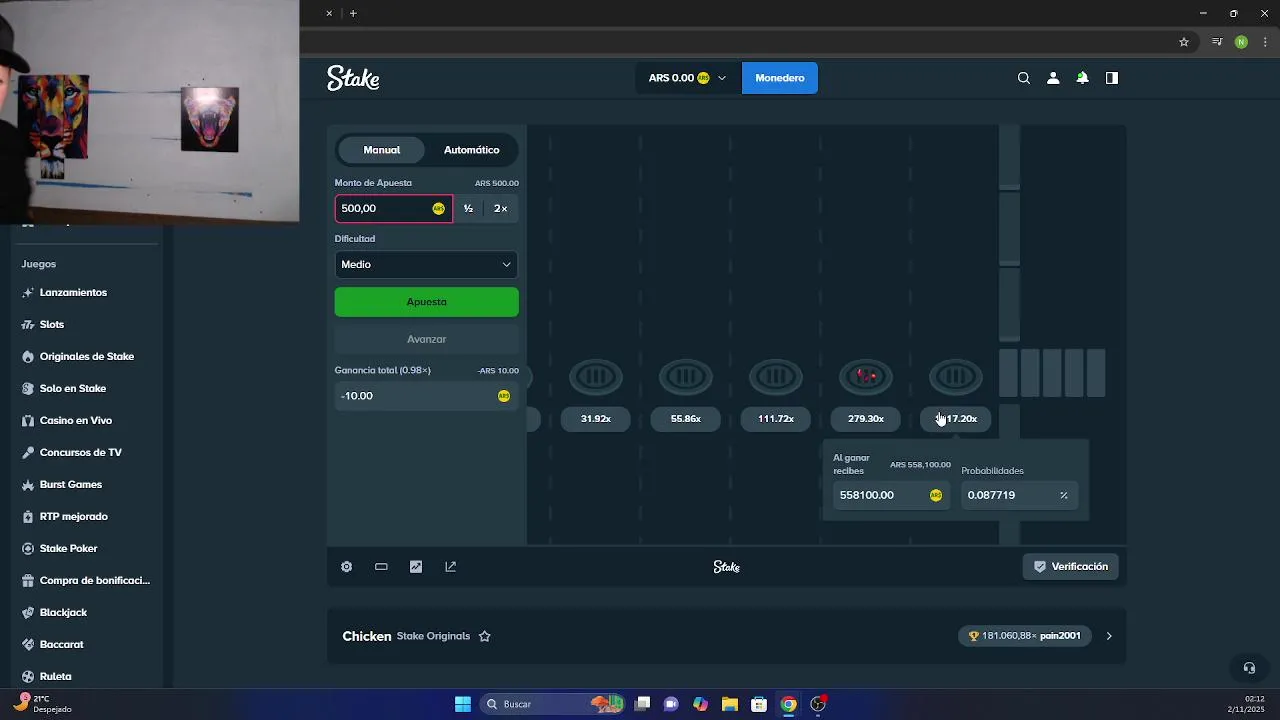
Task: Open the search magnifier in the header
Action: (x=1024, y=78)
